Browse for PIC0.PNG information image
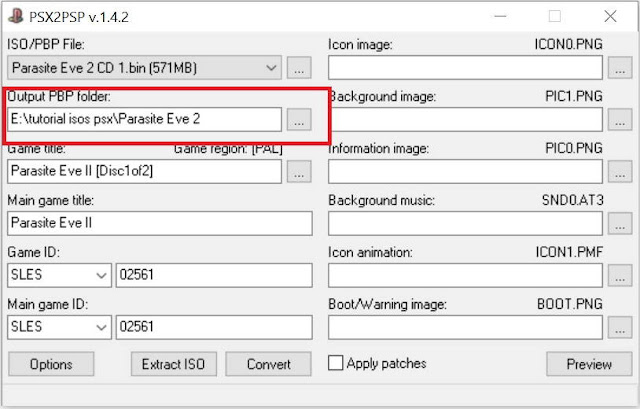Image resolution: width=640 pixels, height=409 pixels. point(621,171)
